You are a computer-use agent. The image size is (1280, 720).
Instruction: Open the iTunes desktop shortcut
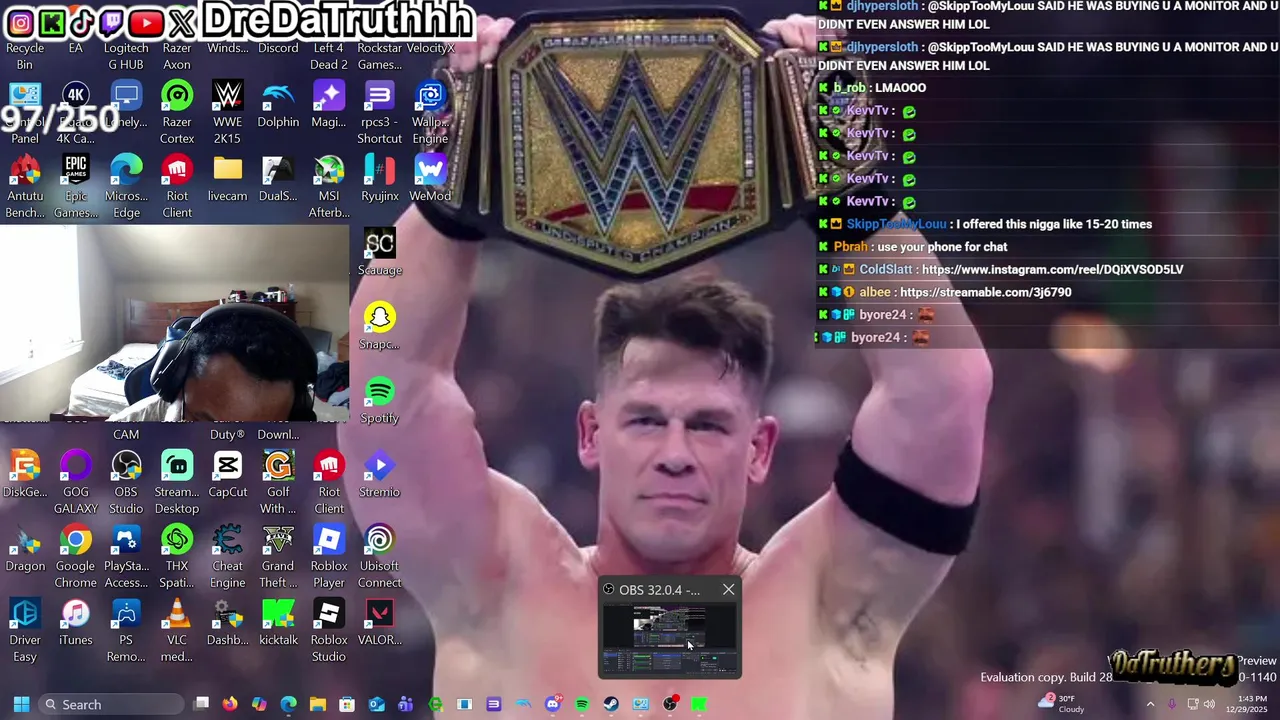pos(76,622)
